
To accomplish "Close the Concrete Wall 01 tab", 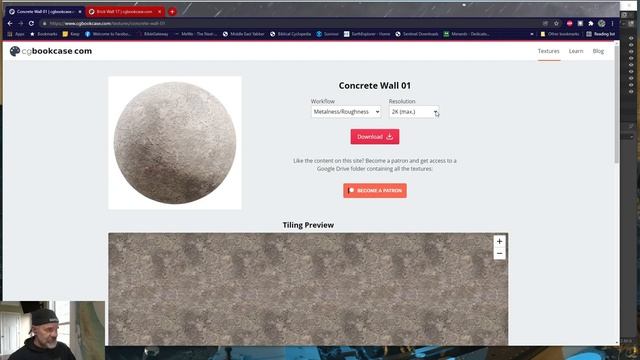I will [x=80, y=12].
